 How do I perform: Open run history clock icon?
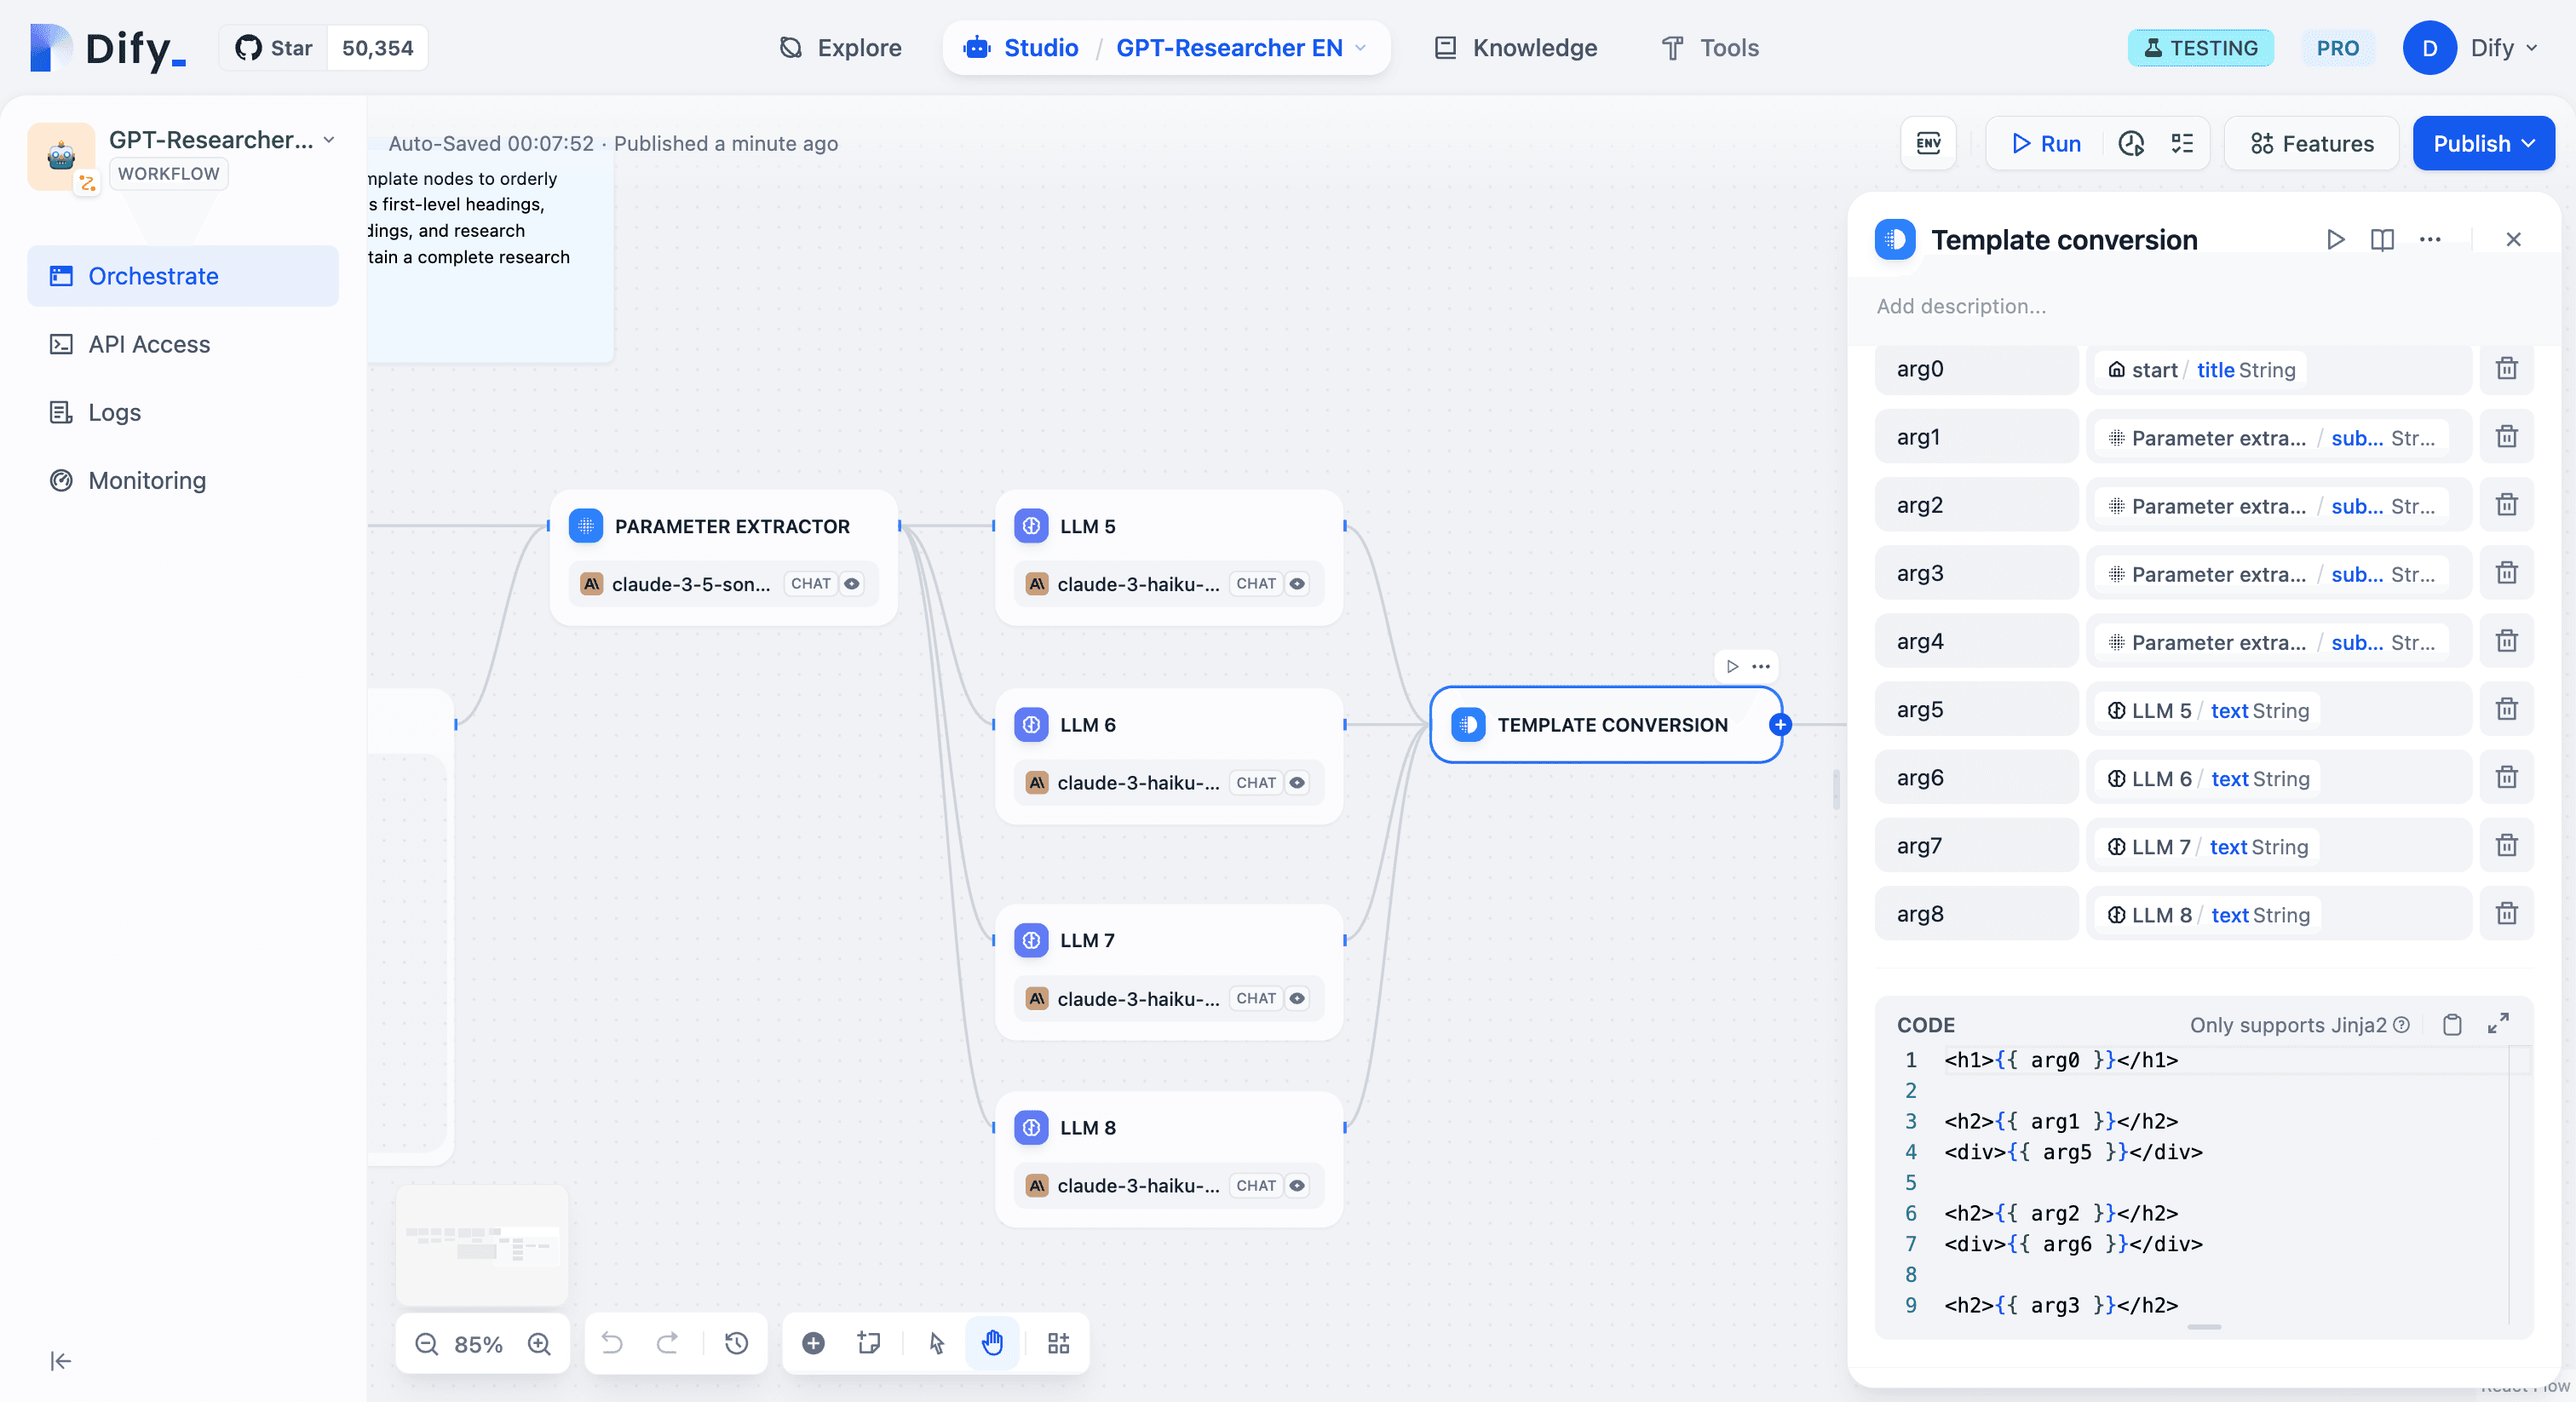click(2130, 144)
